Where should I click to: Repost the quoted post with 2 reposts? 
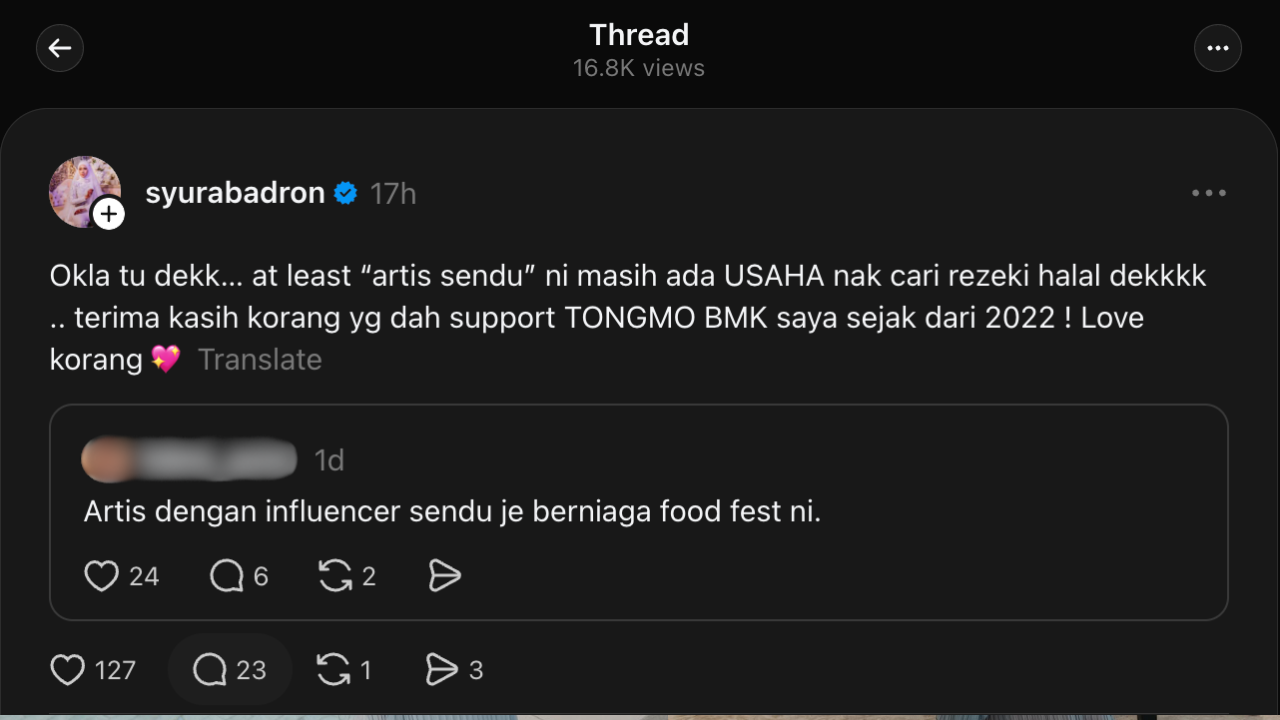pyautogui.click(x=335, y=576)
